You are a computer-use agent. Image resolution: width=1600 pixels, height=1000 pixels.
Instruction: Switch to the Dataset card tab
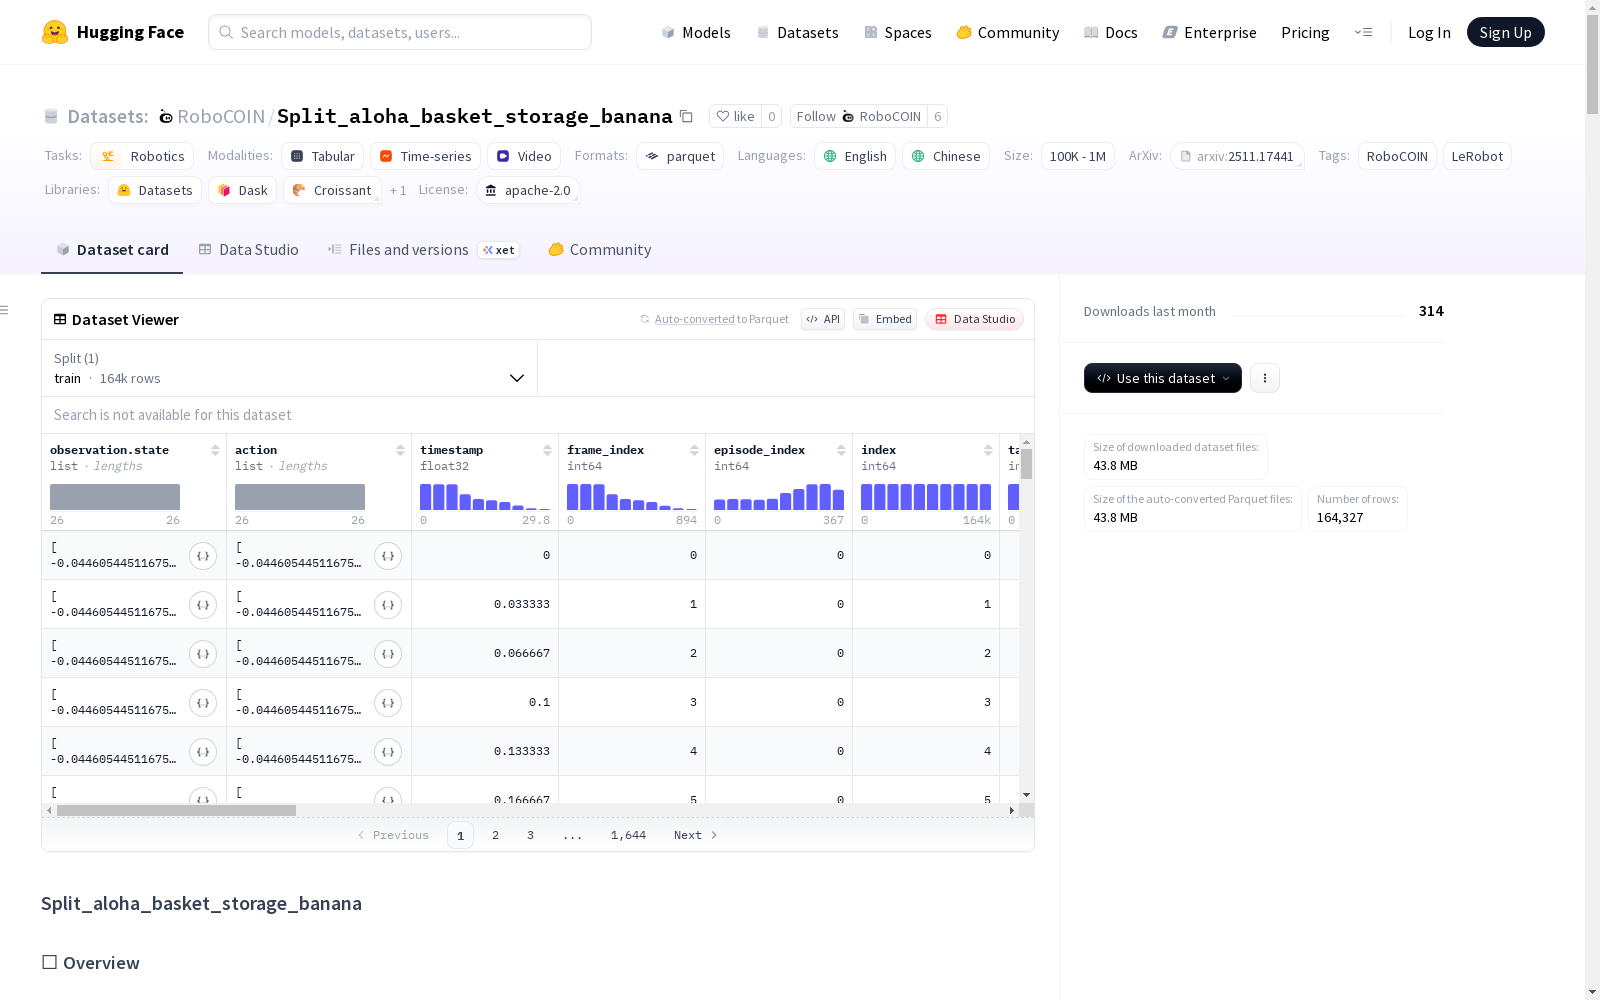pos(112,250)
